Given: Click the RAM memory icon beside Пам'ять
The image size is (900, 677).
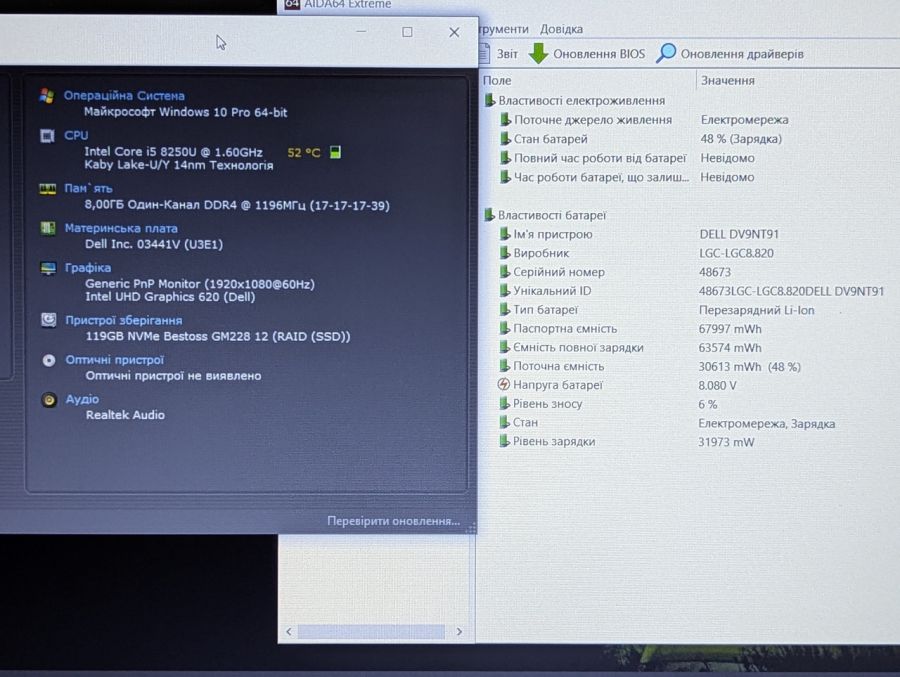Looking at the screenshot, I should [47, 188].
